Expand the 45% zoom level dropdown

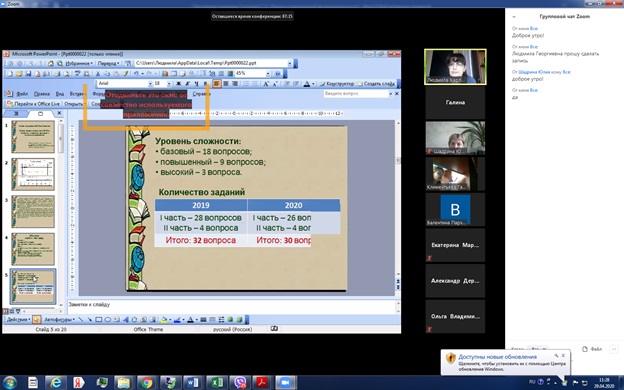(x=268, y=74)
